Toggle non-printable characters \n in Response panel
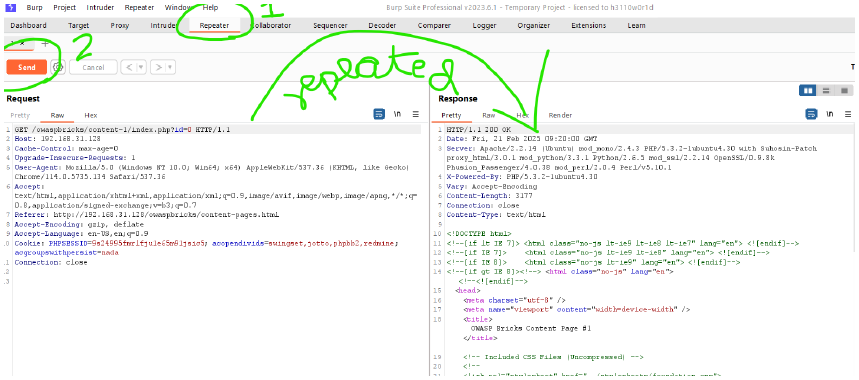The image size is (859, 380). click(x=830, y=114)
